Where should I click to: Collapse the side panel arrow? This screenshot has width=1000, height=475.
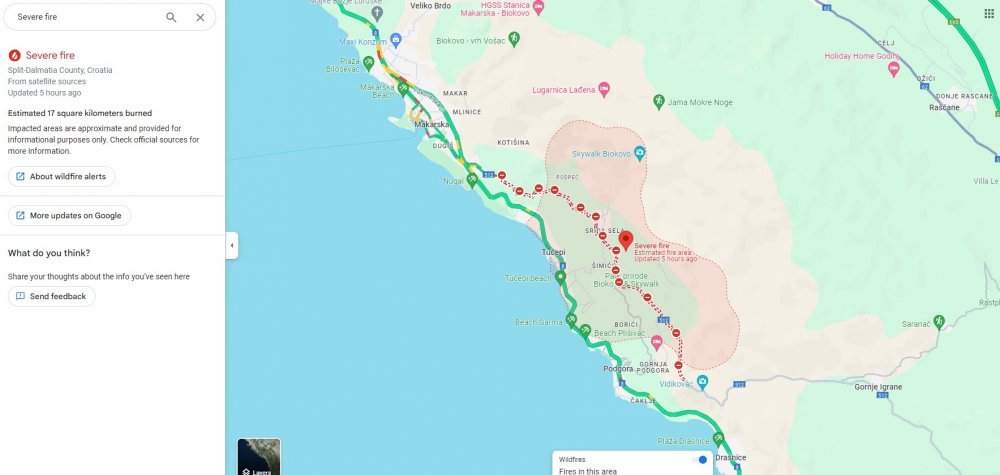point(232,245)
